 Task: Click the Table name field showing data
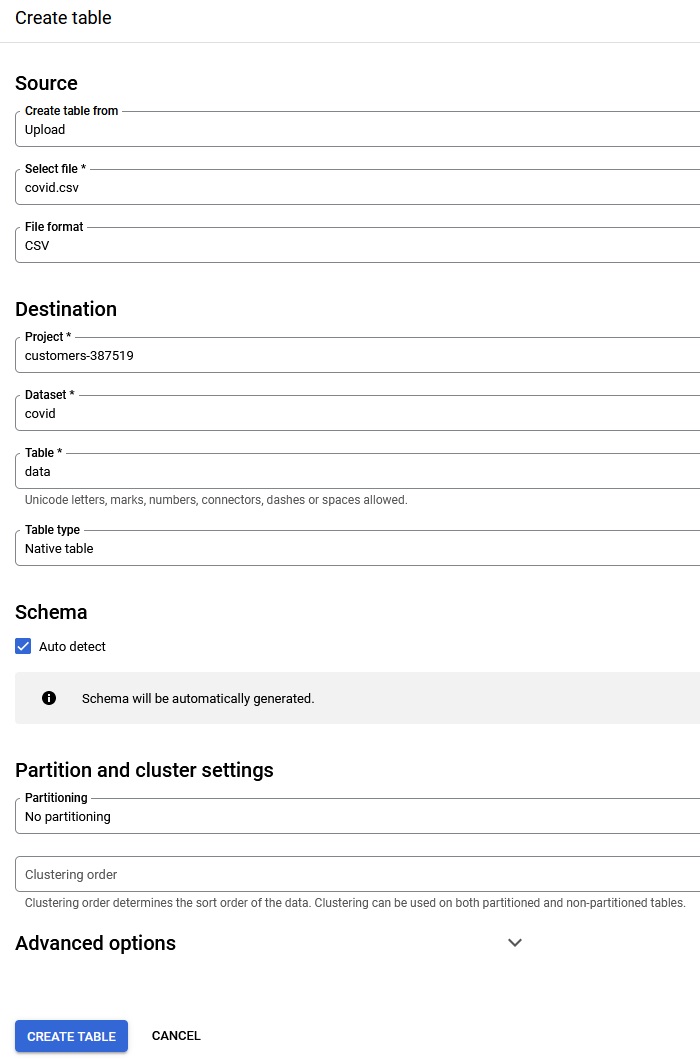357,471
